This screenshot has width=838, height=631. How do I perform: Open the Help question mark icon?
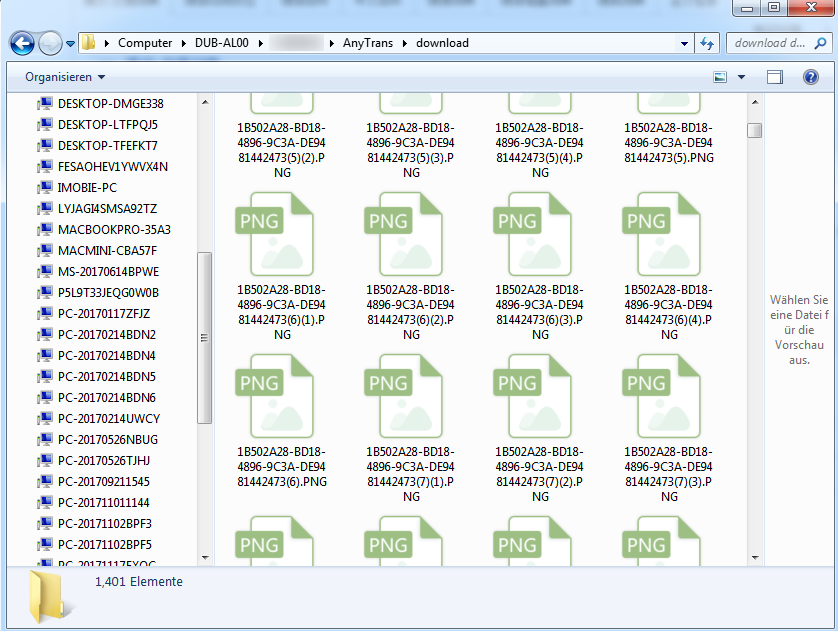(x=811, y=77)
